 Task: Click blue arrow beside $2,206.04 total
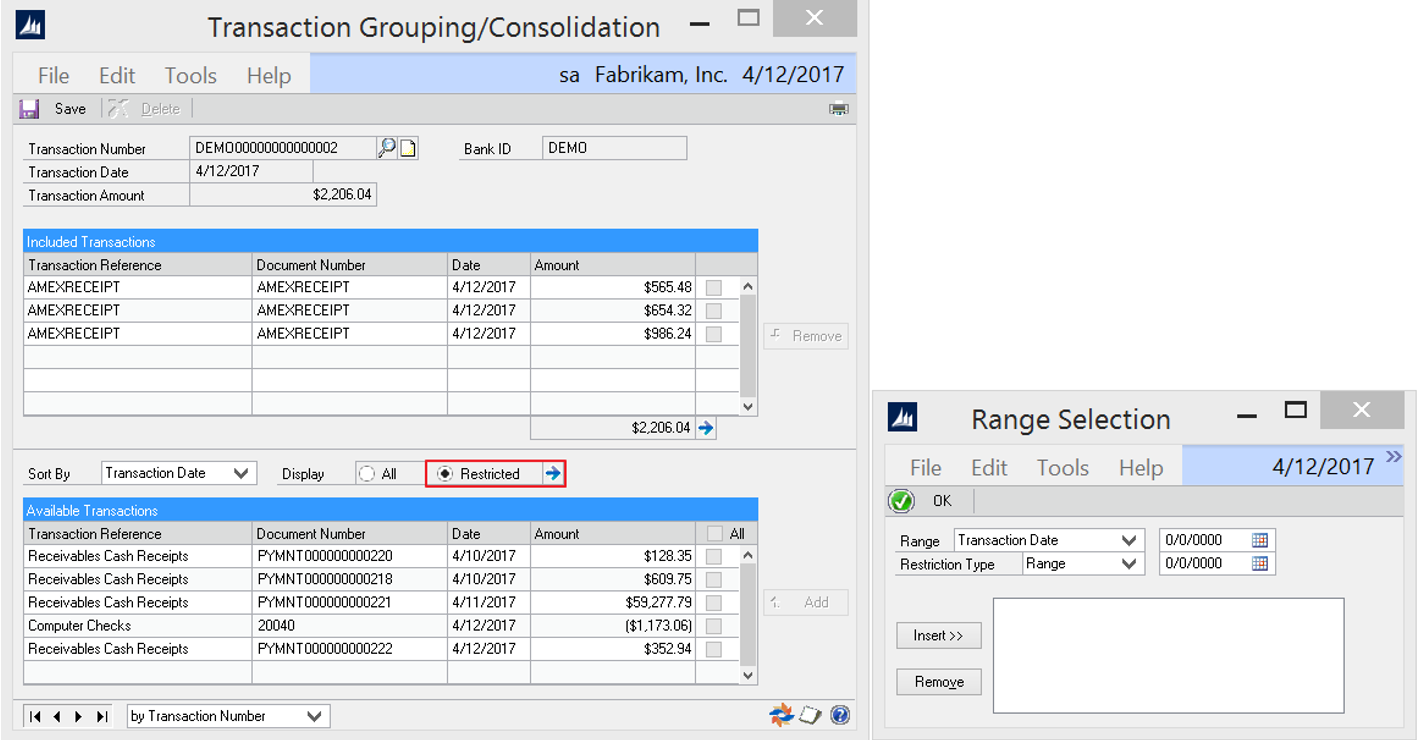(706, 428)
